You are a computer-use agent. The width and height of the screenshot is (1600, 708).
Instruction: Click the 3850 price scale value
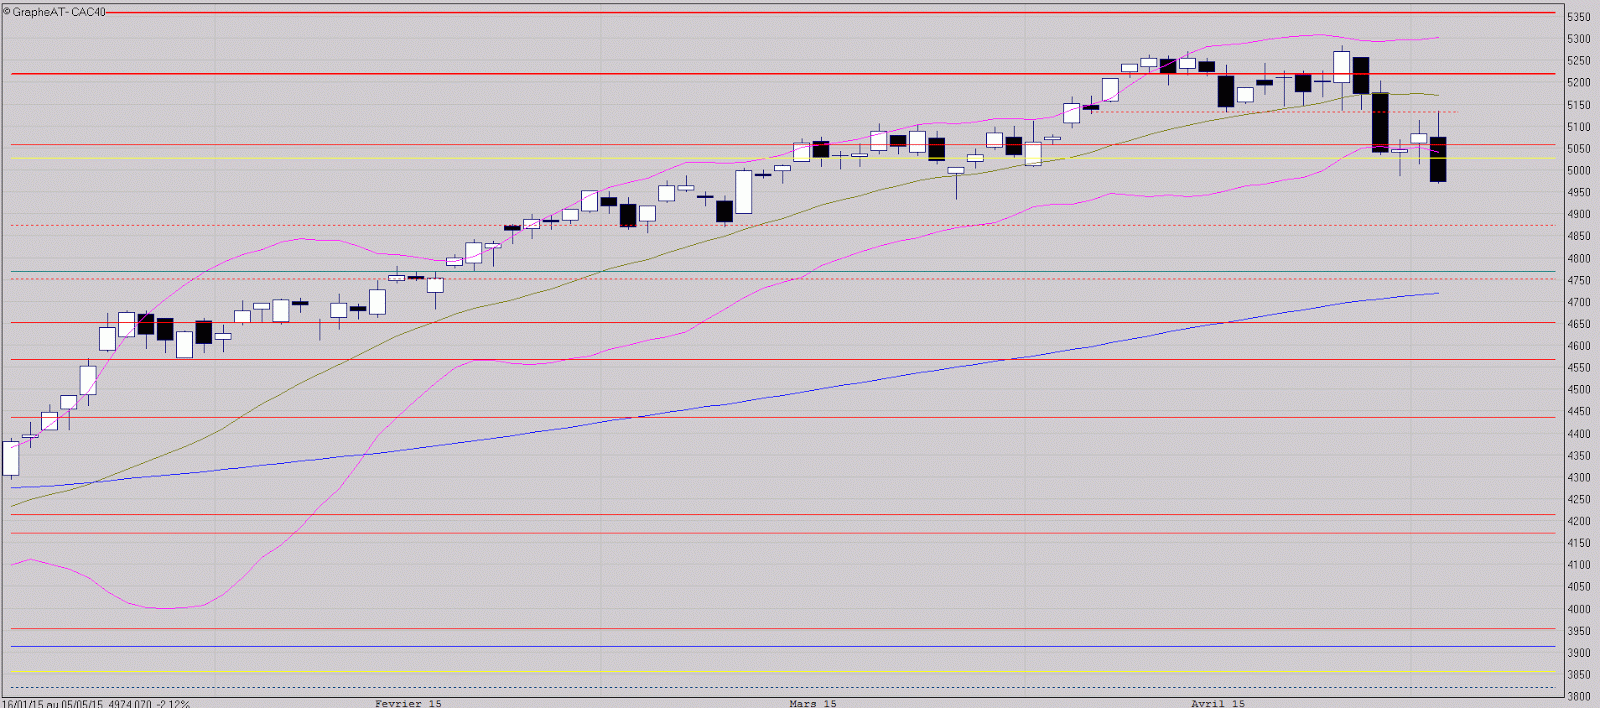[x=1579, y=675]
